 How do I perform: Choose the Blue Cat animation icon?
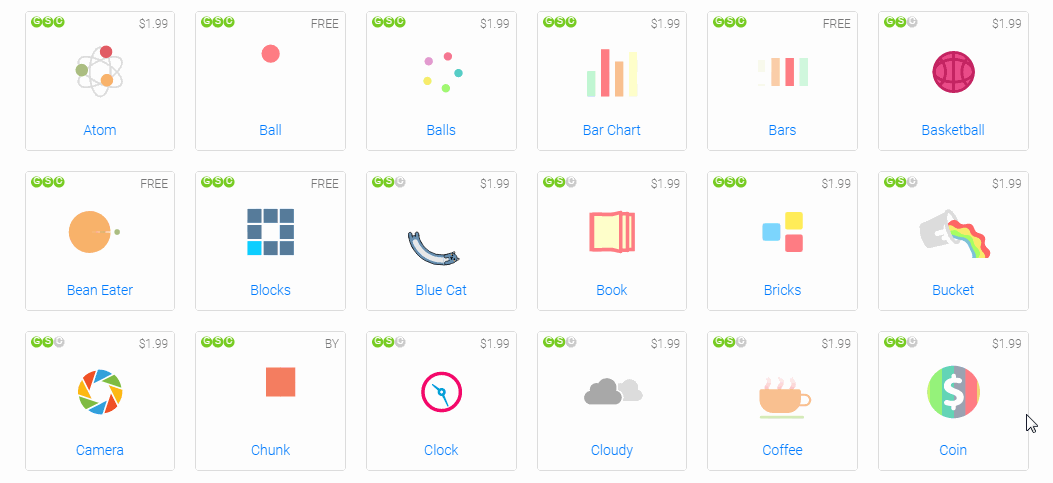[x=434, y=247]
